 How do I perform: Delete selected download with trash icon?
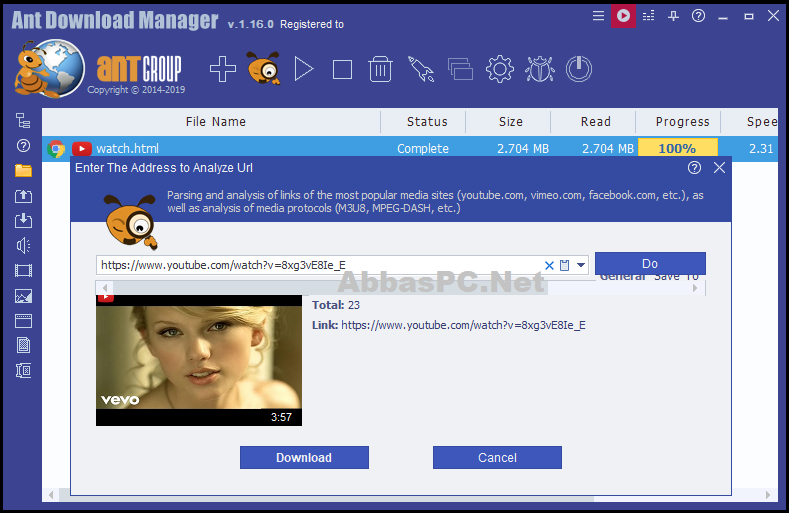pos(380,69)
